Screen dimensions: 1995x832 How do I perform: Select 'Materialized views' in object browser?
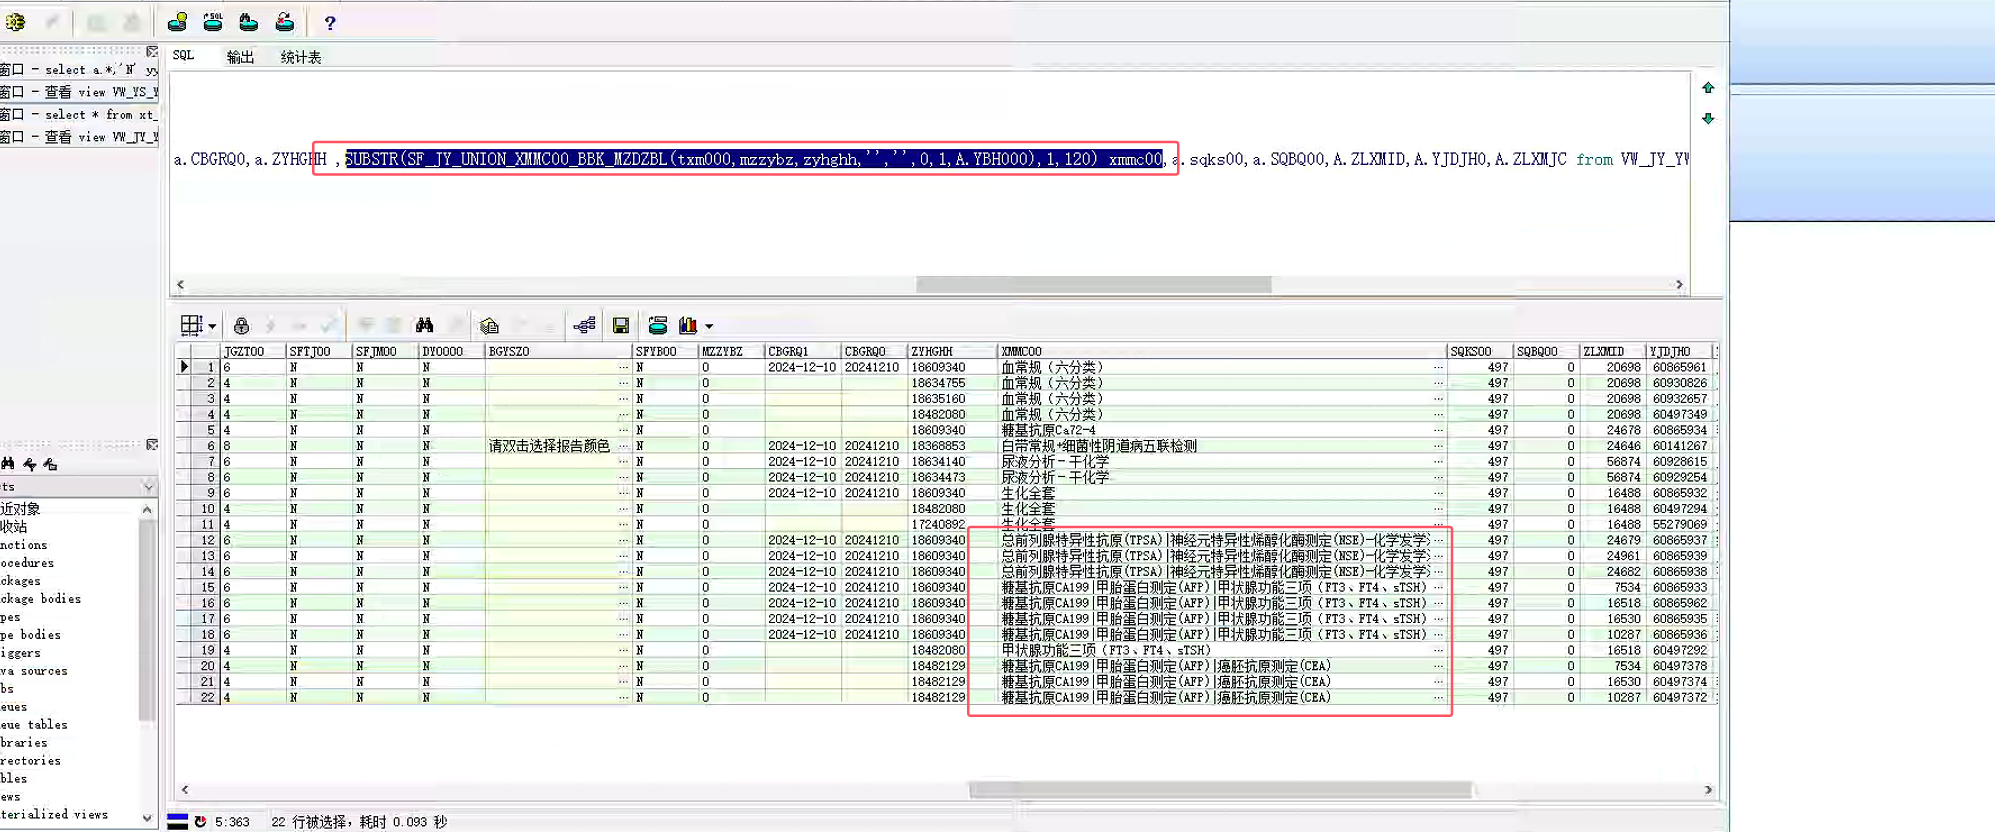click(54, 815)
